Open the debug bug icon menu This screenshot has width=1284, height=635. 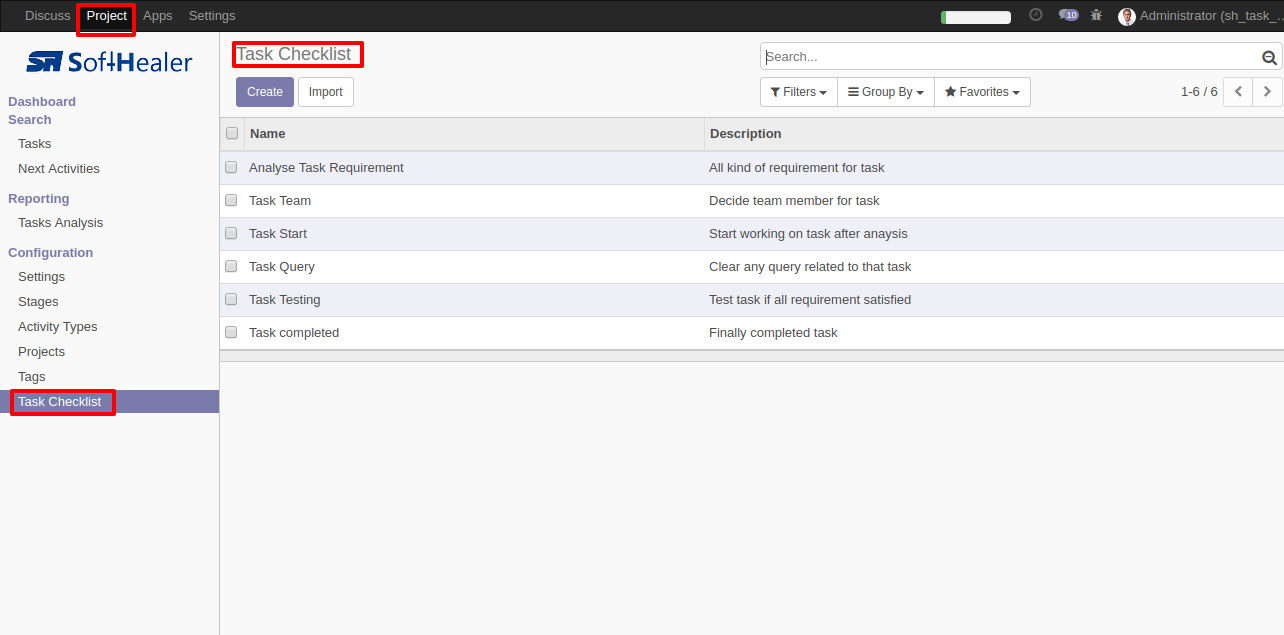click(1097, 15)
